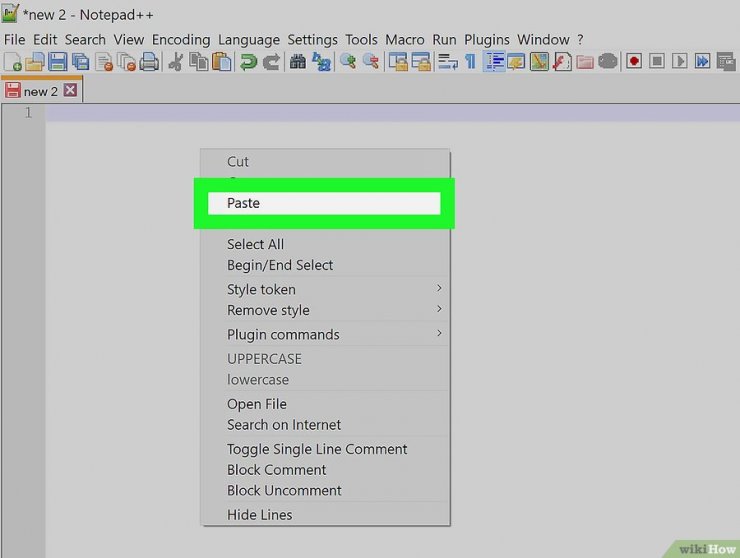Click the green Undo arrow icon

248,62
